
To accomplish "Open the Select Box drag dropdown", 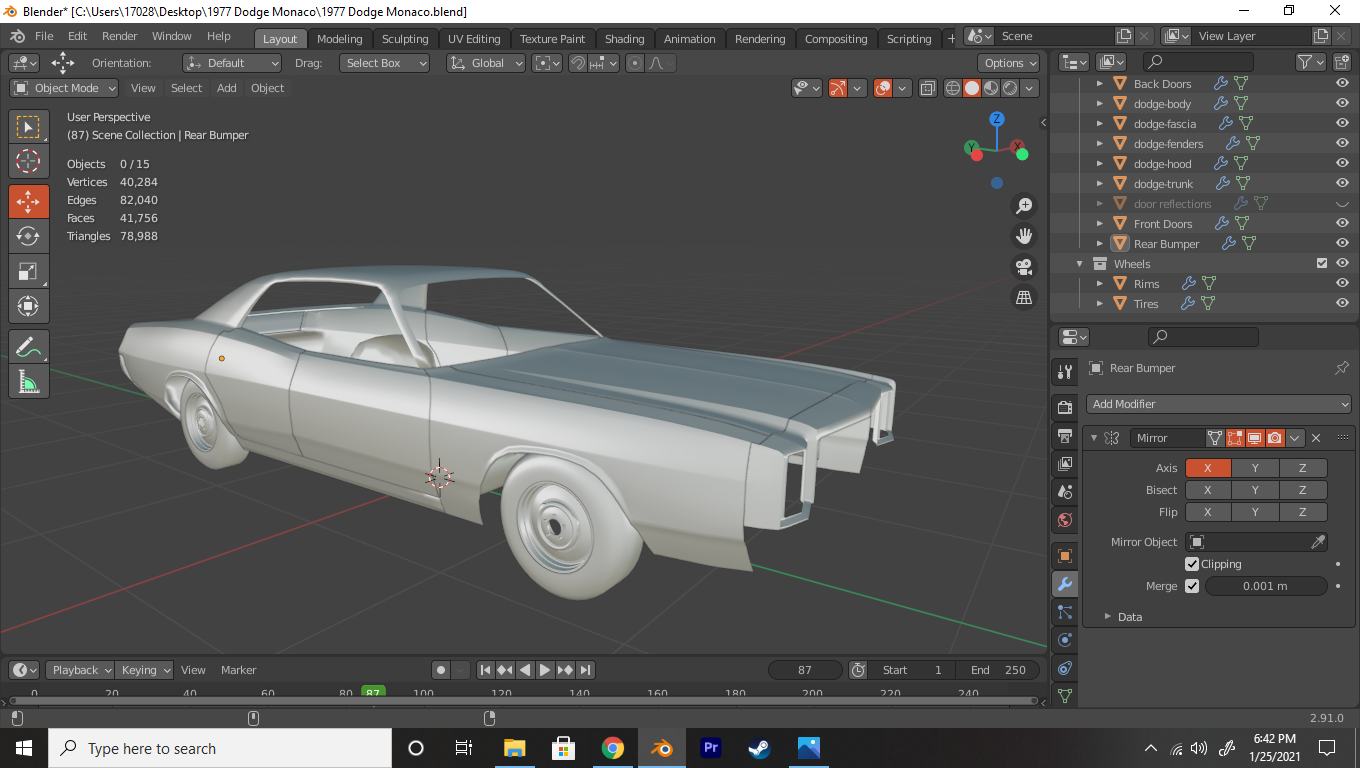I will click(384, 63).
